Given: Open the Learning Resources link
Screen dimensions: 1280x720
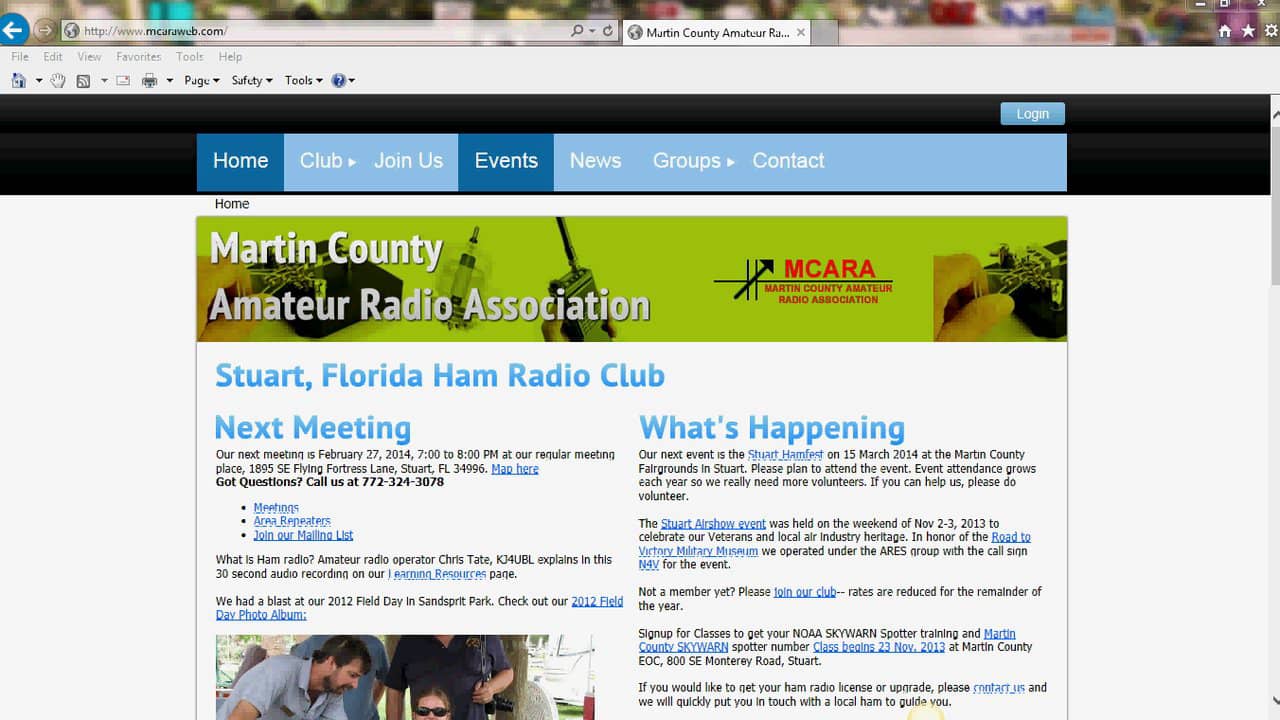Looking at the screenshot, I should click(x=437, y=574).
